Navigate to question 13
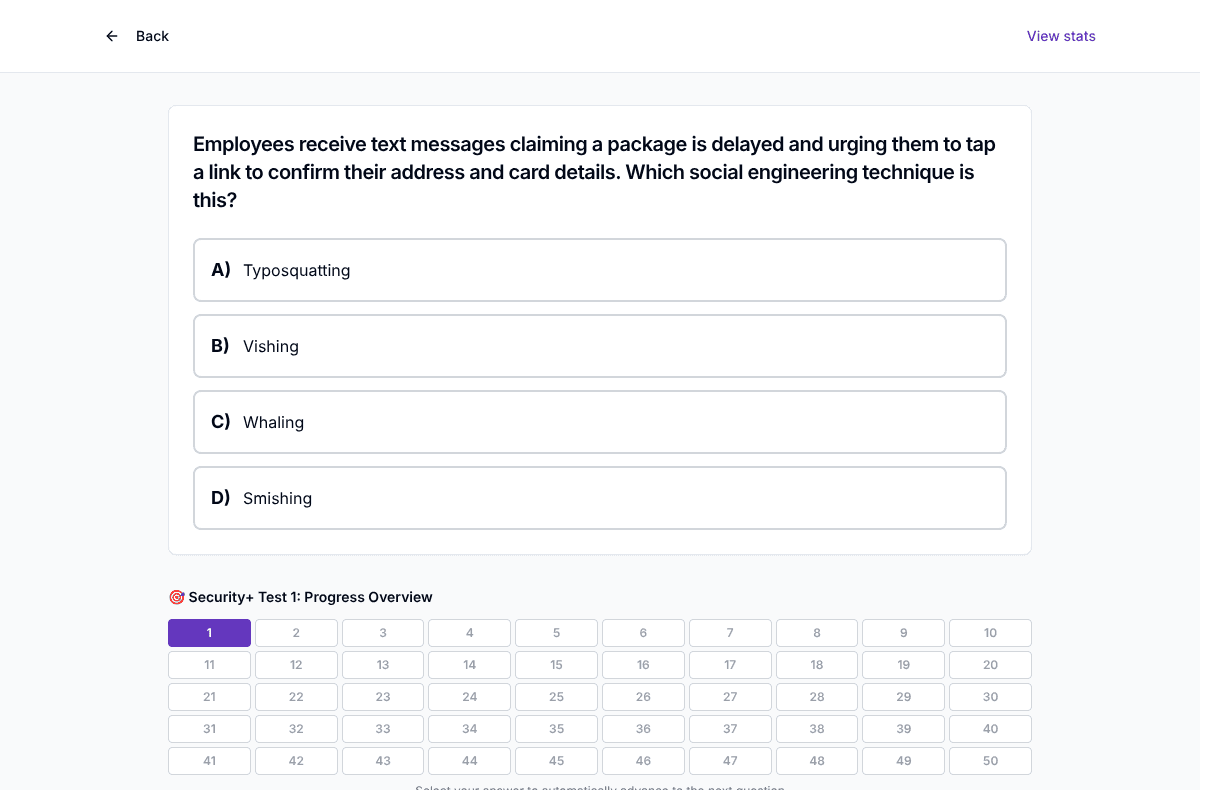This screenshot has height=790, width=1215. [x=383, y=665]
